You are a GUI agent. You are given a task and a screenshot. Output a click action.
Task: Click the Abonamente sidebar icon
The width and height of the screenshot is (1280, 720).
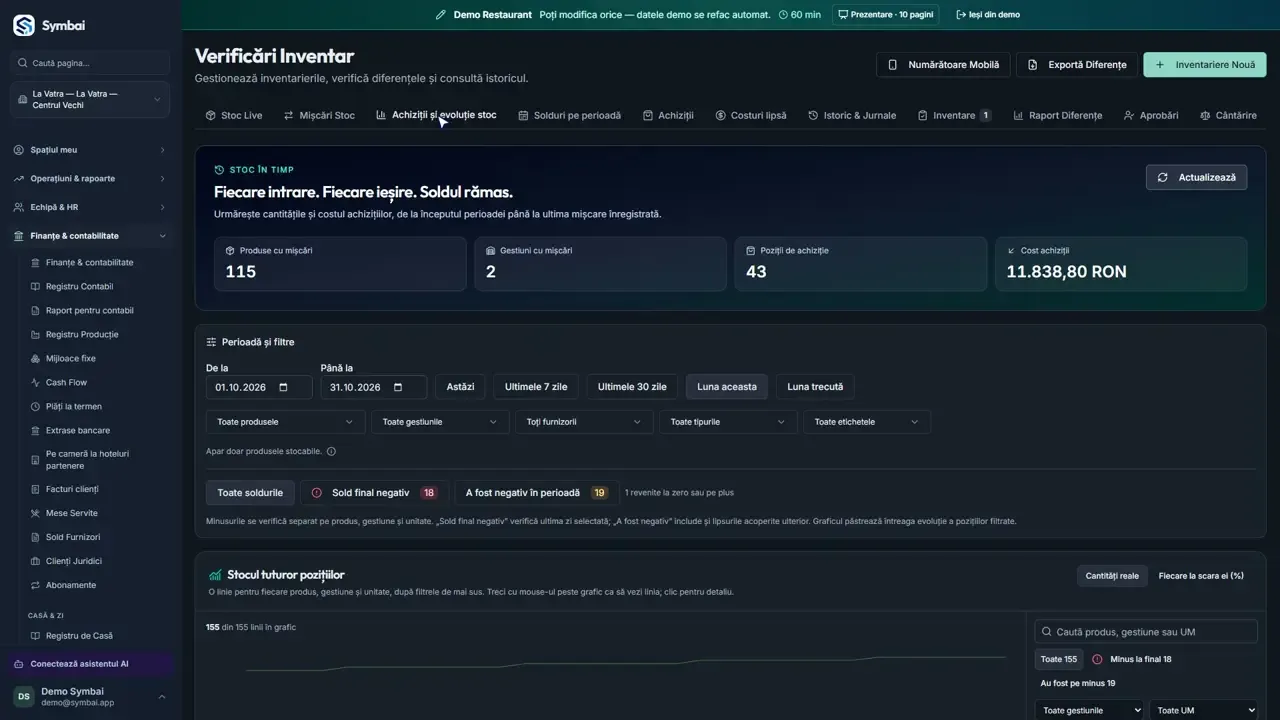36,586
